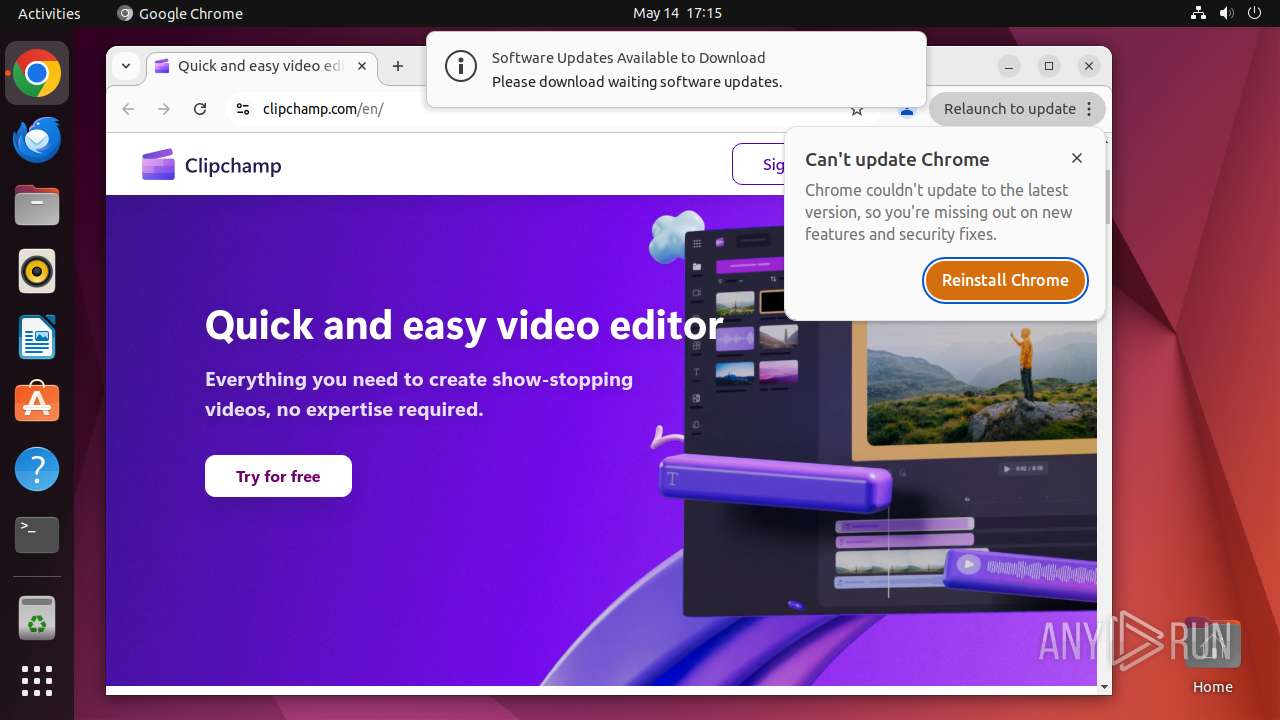Open the Help icon in dock
The width and height of the screenshot is (1280, 720).
(37, 469)
